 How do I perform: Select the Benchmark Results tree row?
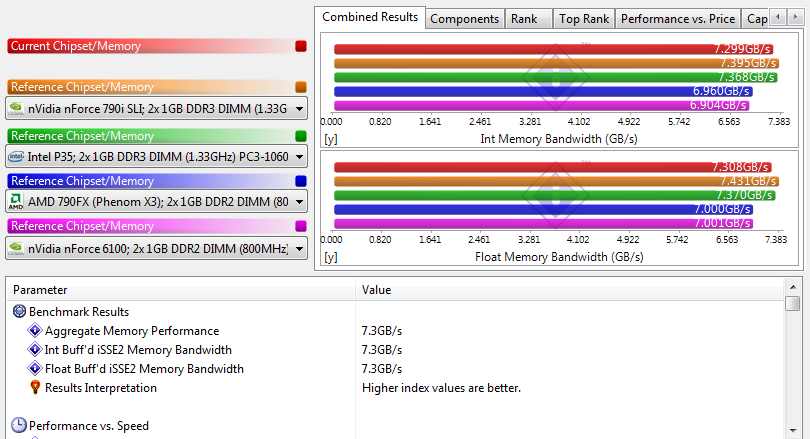[x=395, y=312]
